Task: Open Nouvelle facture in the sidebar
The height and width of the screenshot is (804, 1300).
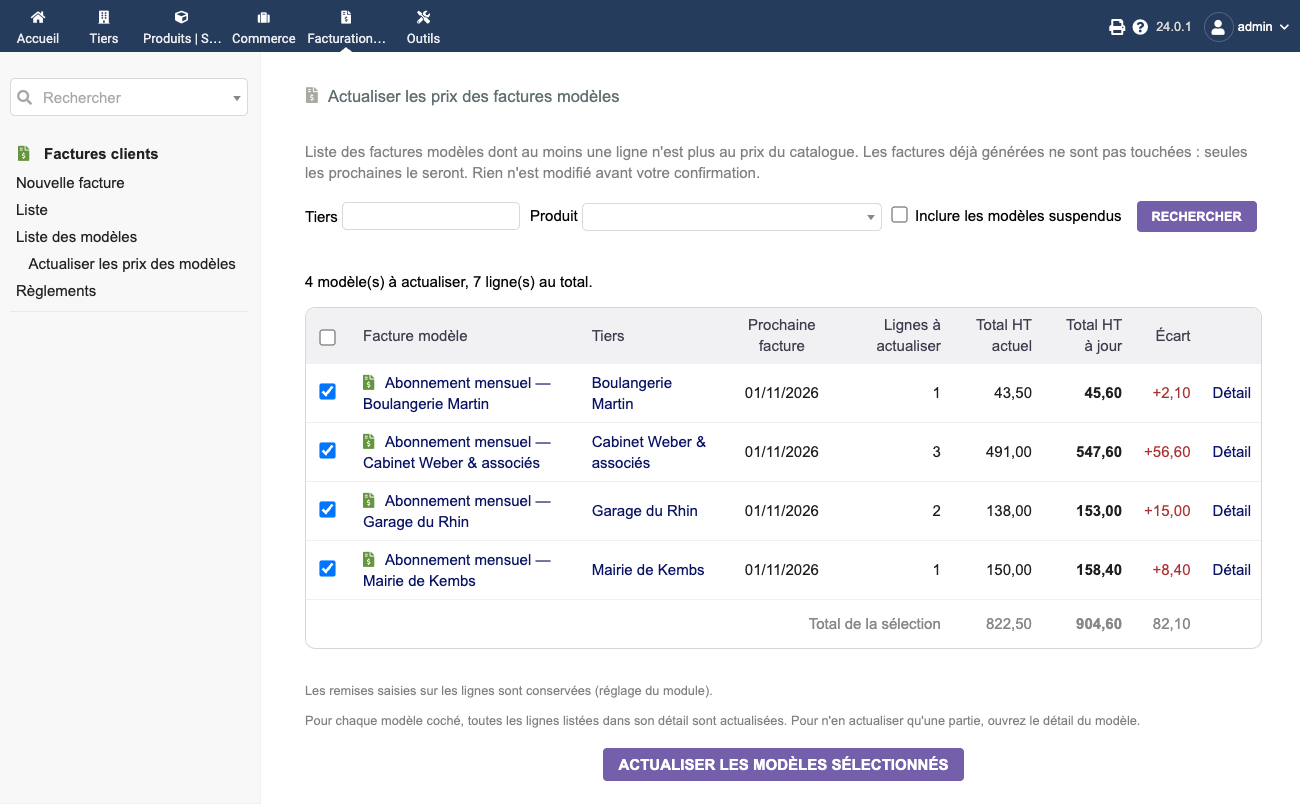Action: [70, 183]
